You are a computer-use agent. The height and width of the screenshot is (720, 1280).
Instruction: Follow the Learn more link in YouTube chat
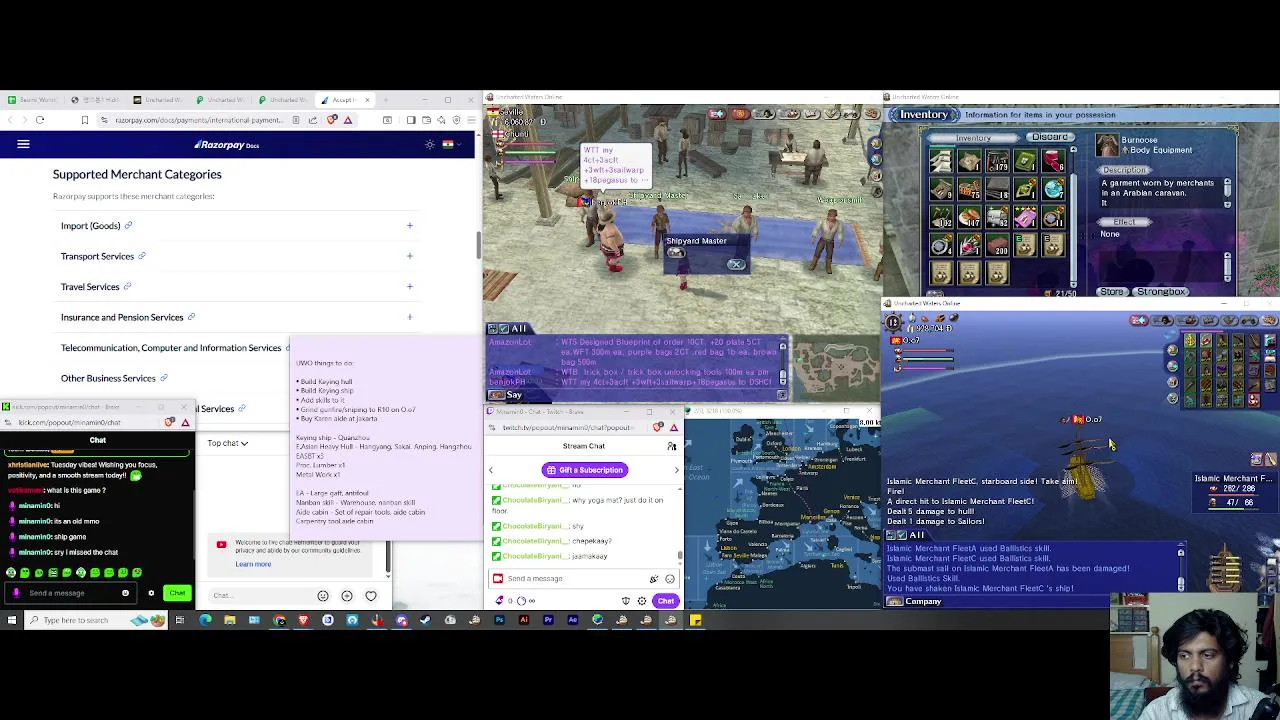(253, 564)
